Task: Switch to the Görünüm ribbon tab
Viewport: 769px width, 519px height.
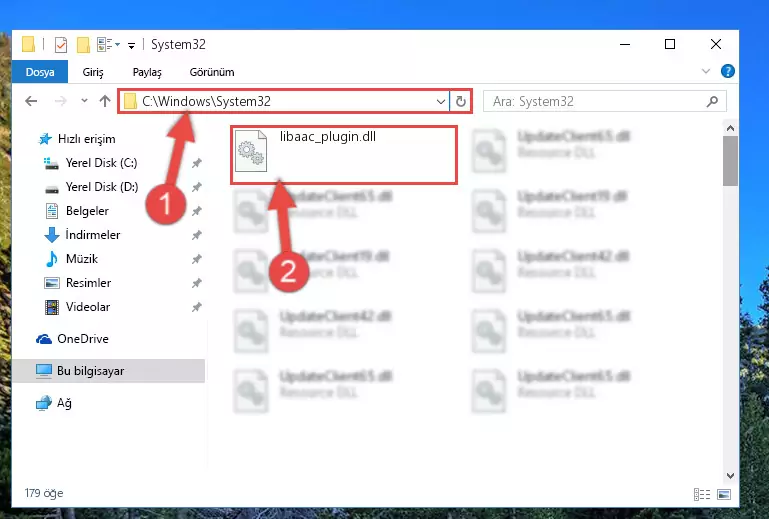Action: click(212, 72)
